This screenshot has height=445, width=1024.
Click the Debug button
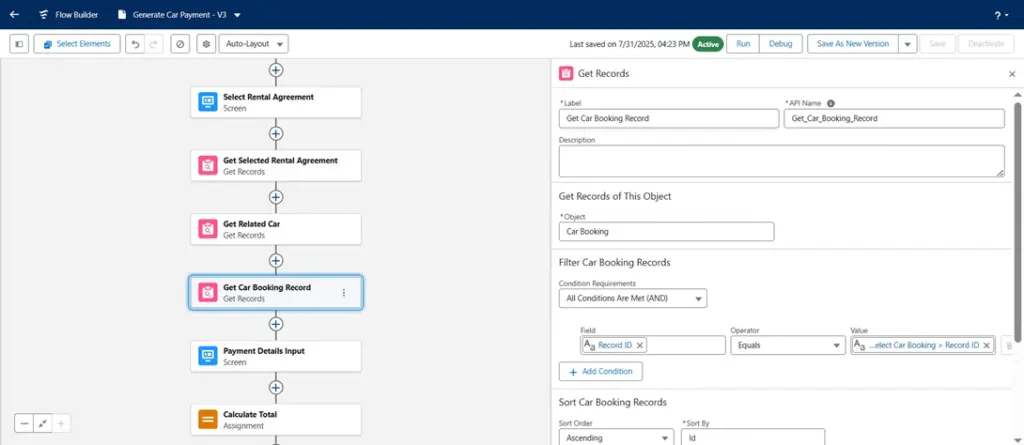(x=780, y=44)
